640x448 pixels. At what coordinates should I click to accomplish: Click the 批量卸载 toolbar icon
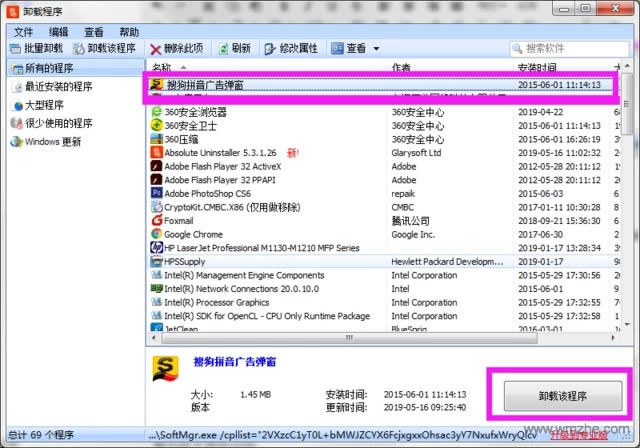point(16,49)
